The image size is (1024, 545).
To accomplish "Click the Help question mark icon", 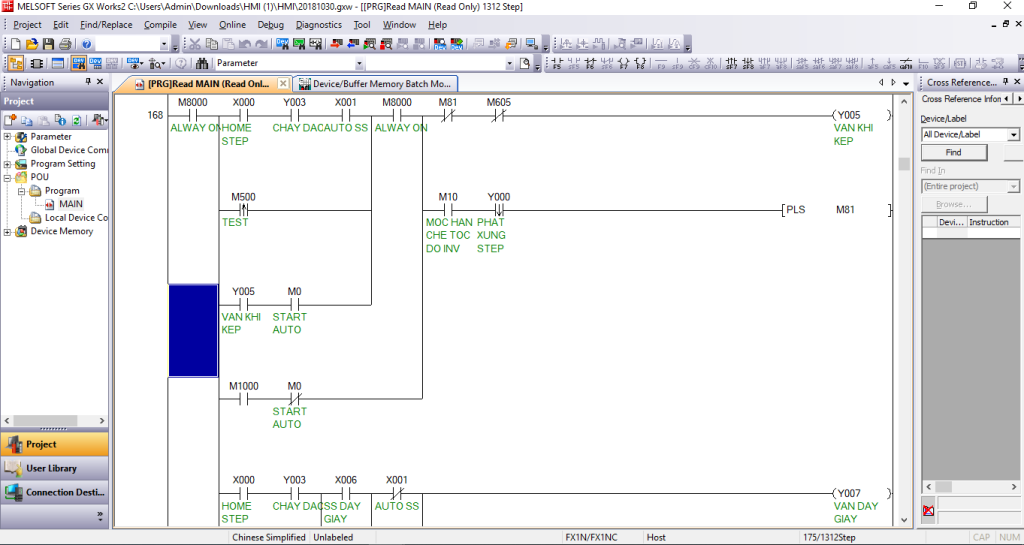I will [x=88, y=44].
